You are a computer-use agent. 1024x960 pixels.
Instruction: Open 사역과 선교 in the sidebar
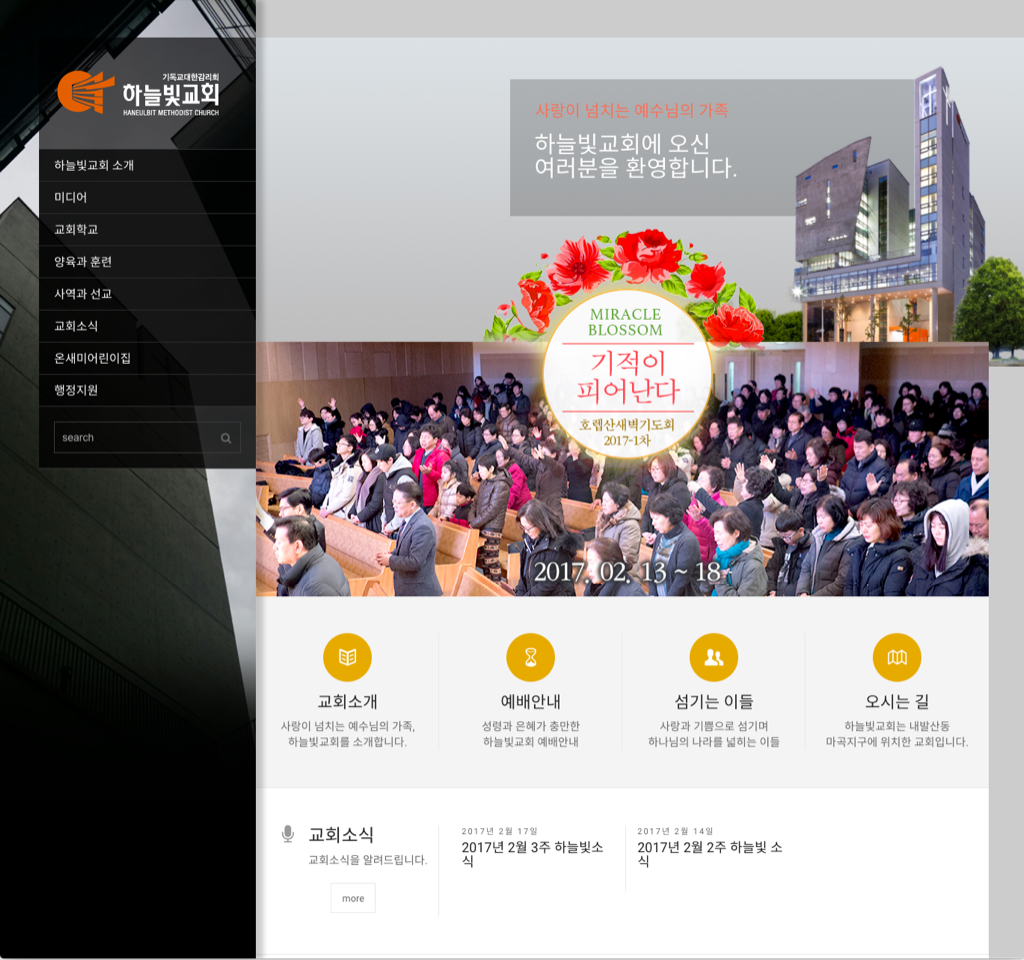pos(147,294)
